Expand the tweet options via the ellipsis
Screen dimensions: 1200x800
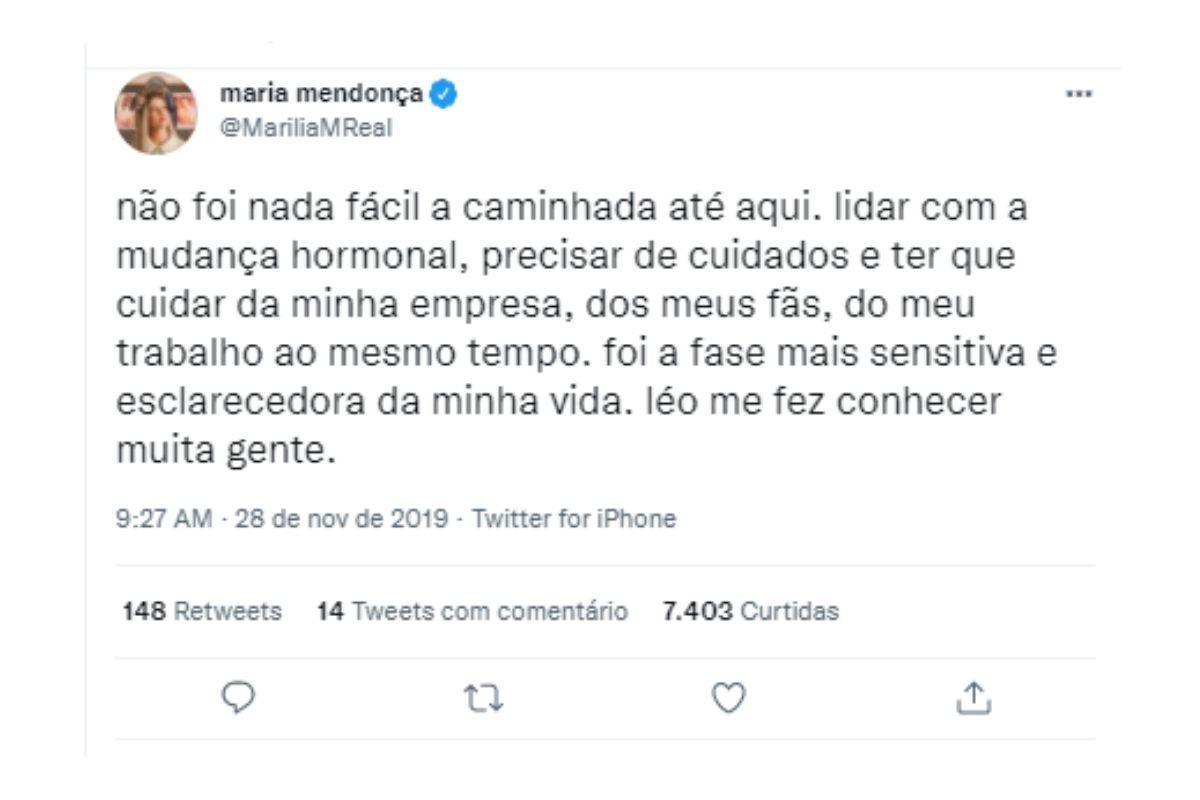[x=1078, y=92]
